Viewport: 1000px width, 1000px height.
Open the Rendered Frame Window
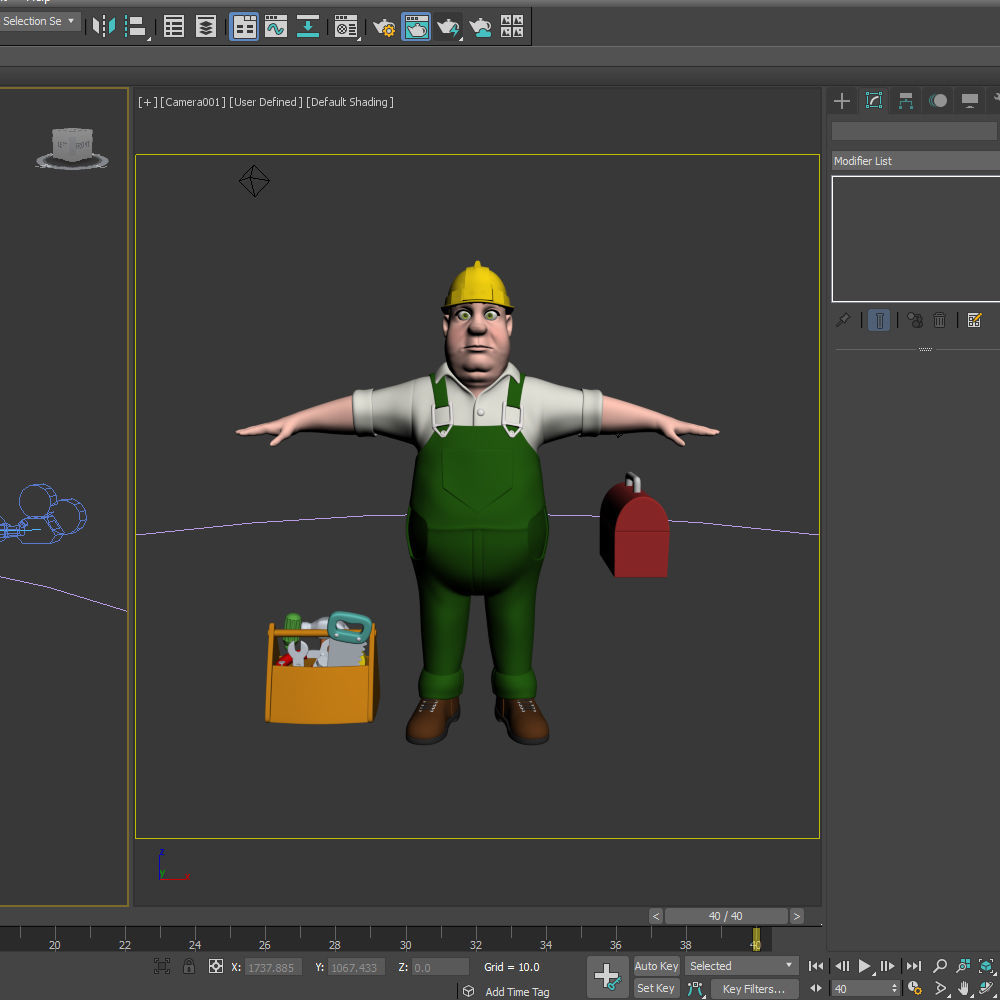click(416, 27)
